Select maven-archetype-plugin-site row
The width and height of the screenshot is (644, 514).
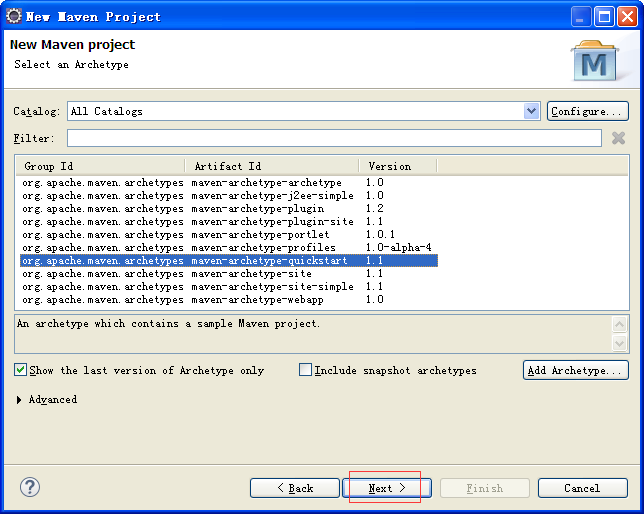pos(229,222)
